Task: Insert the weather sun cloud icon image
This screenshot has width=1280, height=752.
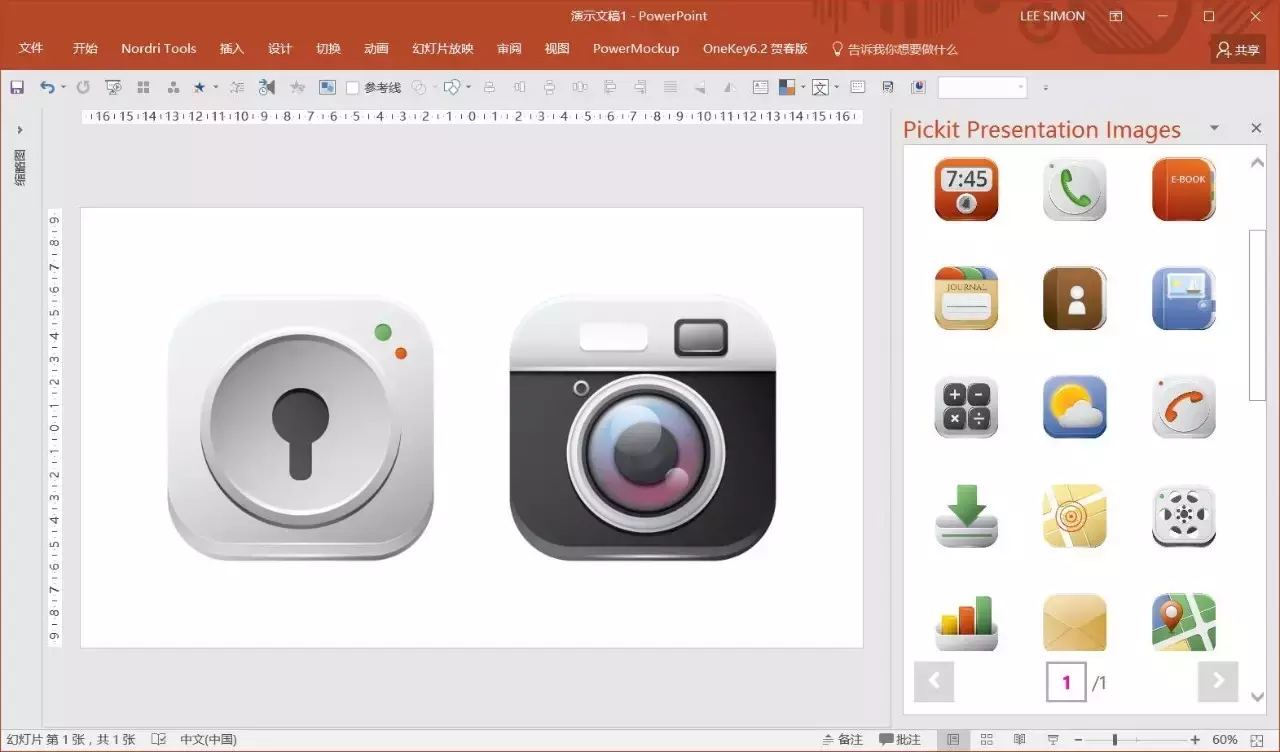Action: pos(1075,407)
